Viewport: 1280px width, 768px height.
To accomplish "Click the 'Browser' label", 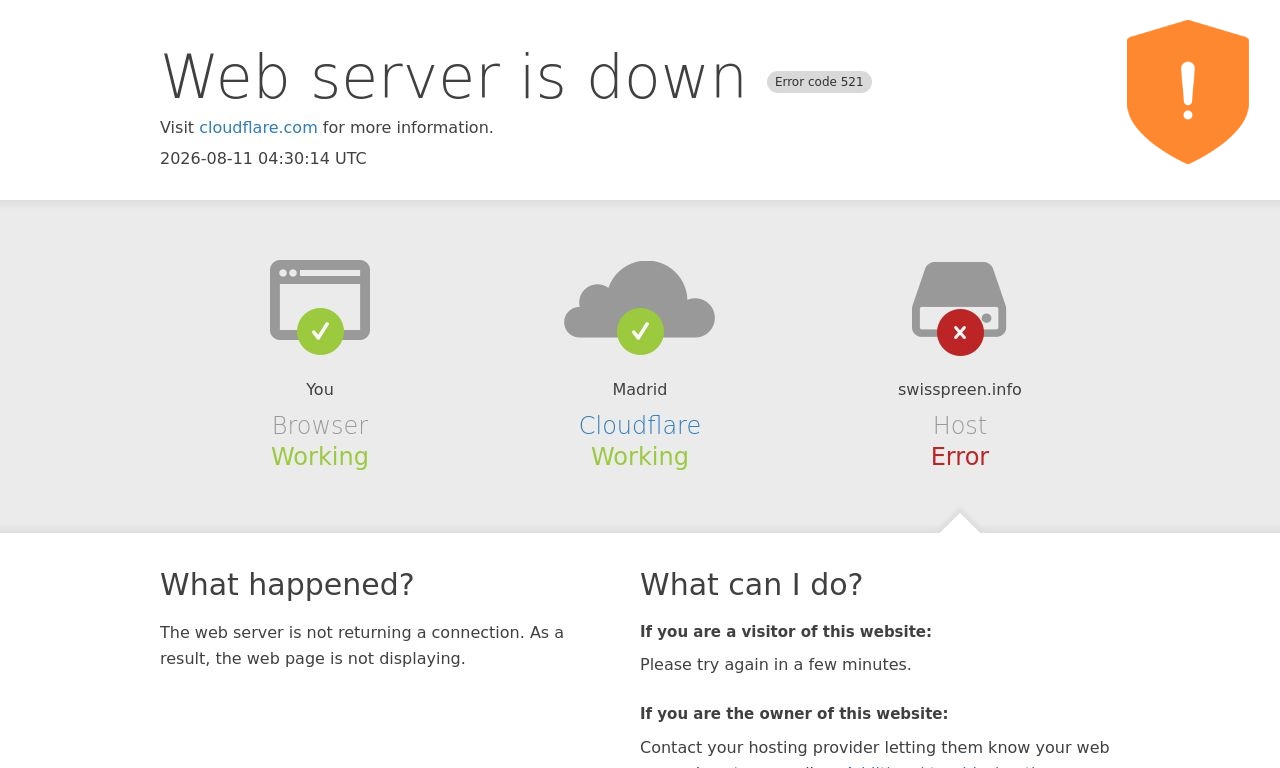I will pos(320,426).
